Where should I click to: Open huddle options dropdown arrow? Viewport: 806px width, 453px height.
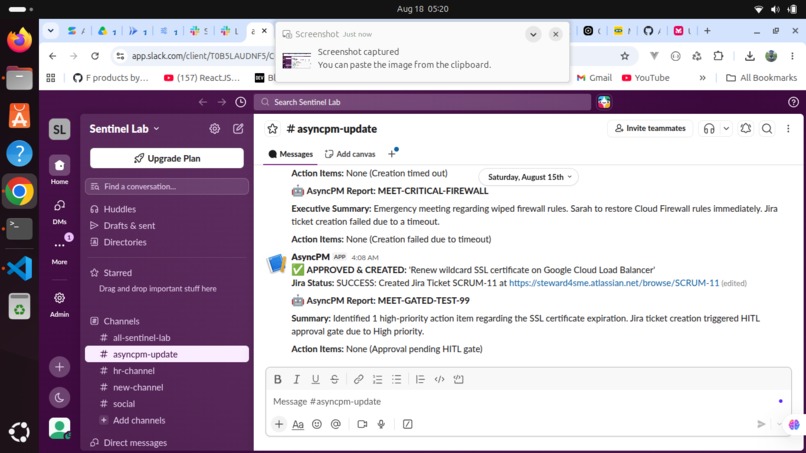click(726, 129)
